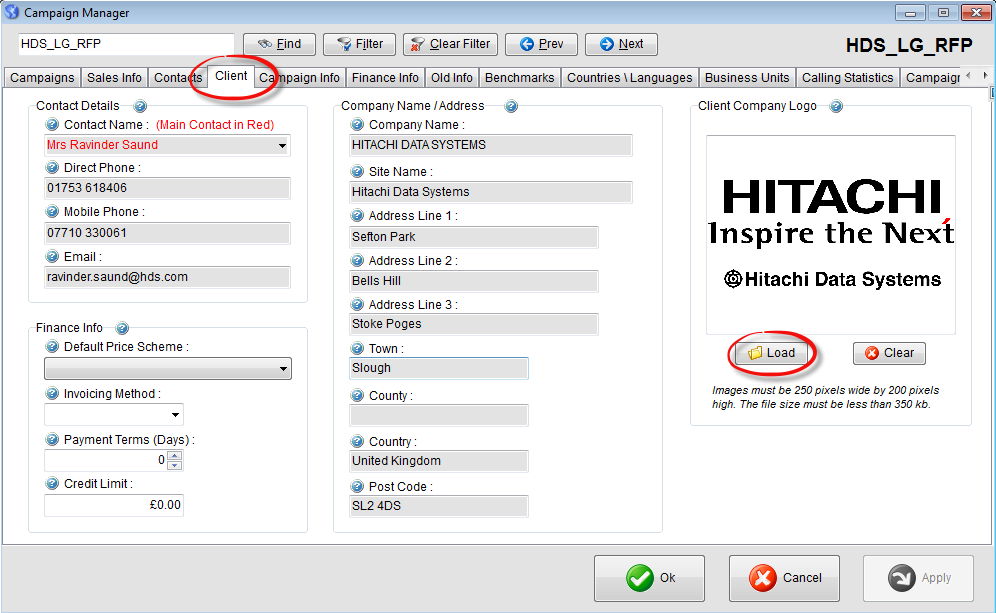
Task: Click help icon next to Email label
Action: 52,257
